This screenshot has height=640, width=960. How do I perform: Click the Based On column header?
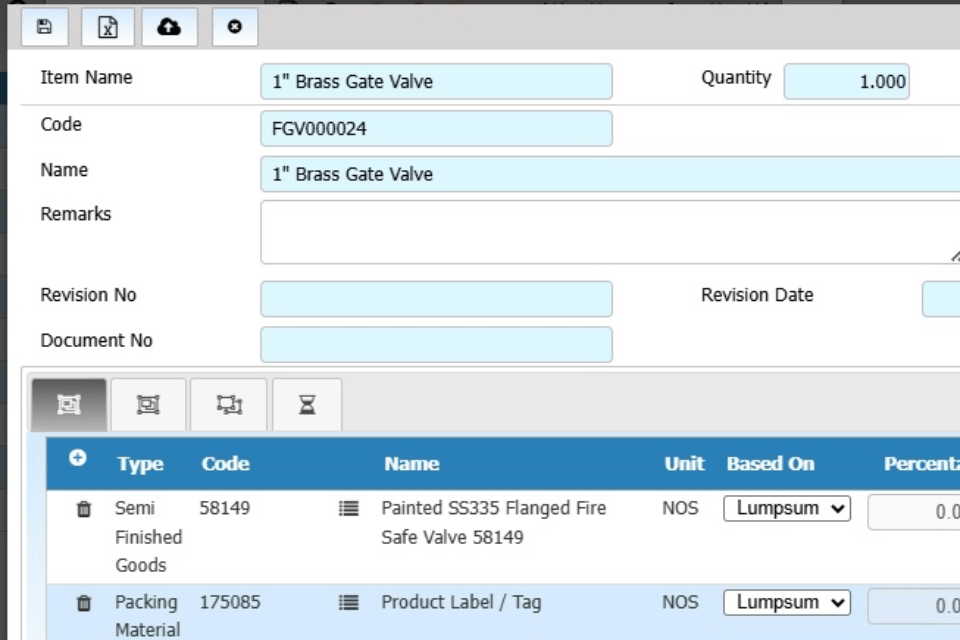coord(770,464)
